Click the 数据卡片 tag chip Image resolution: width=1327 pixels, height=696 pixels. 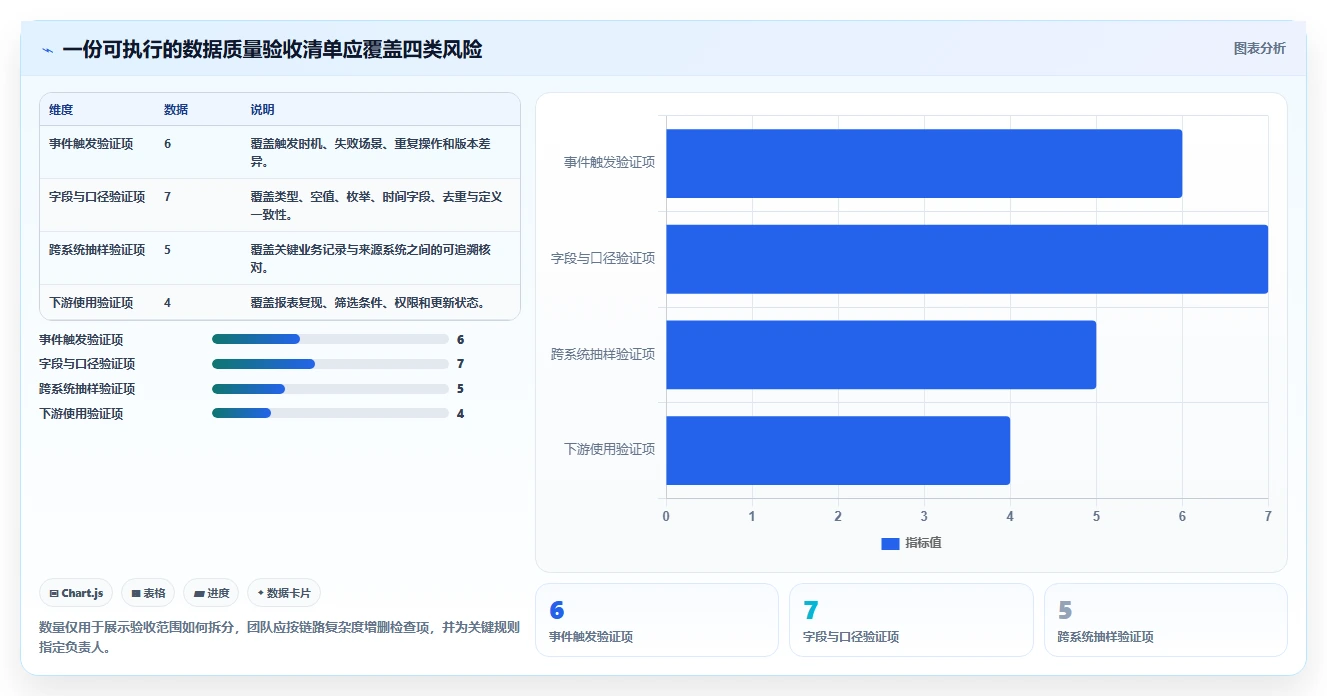[284, 593]
